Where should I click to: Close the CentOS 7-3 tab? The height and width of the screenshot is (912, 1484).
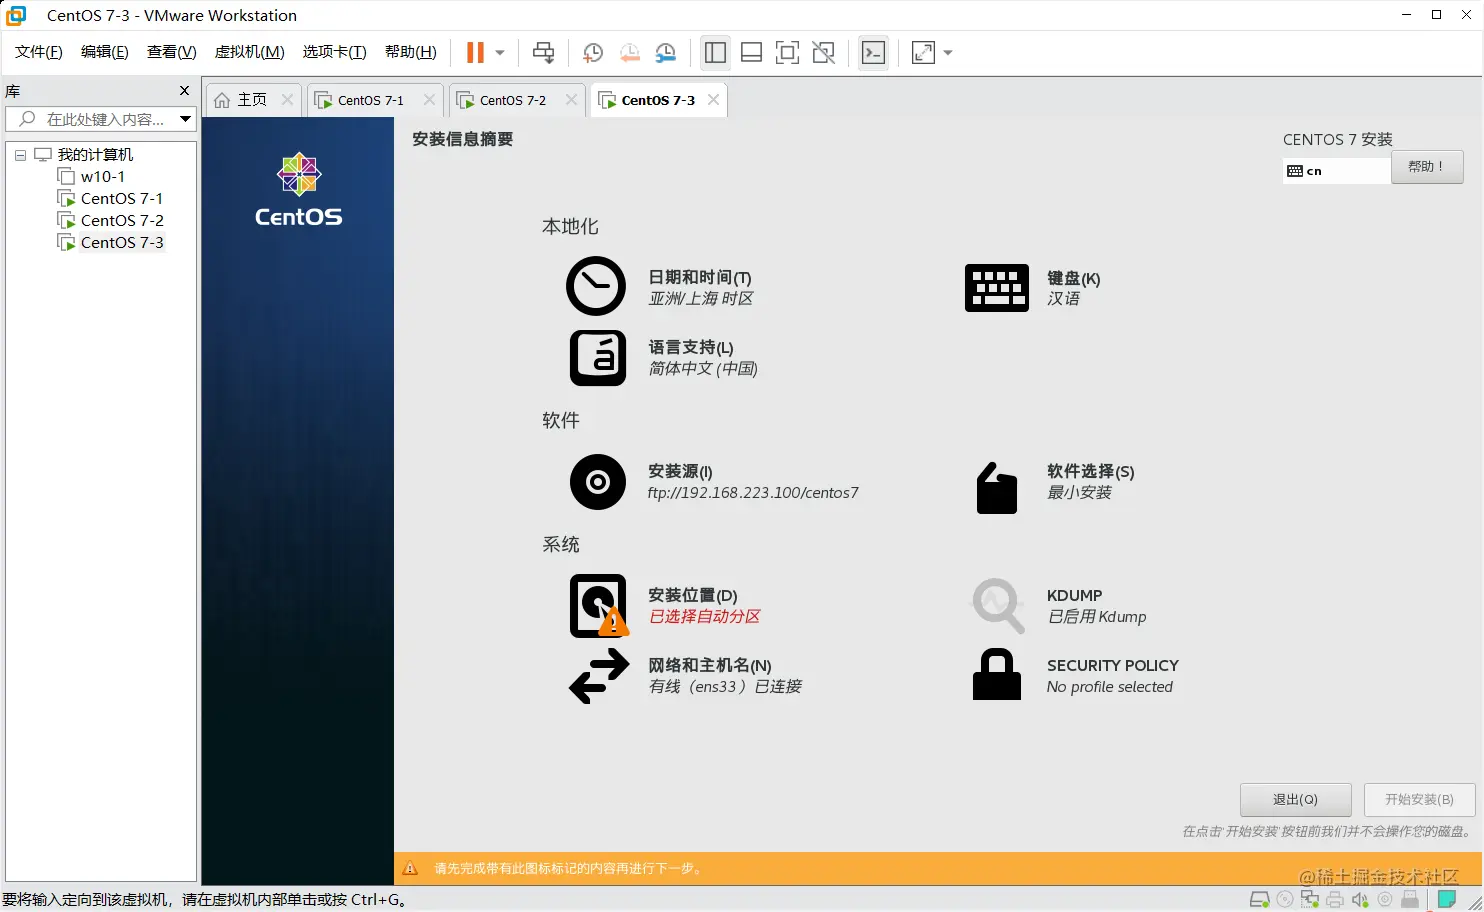pyautogui.click(x=713, y=100)
